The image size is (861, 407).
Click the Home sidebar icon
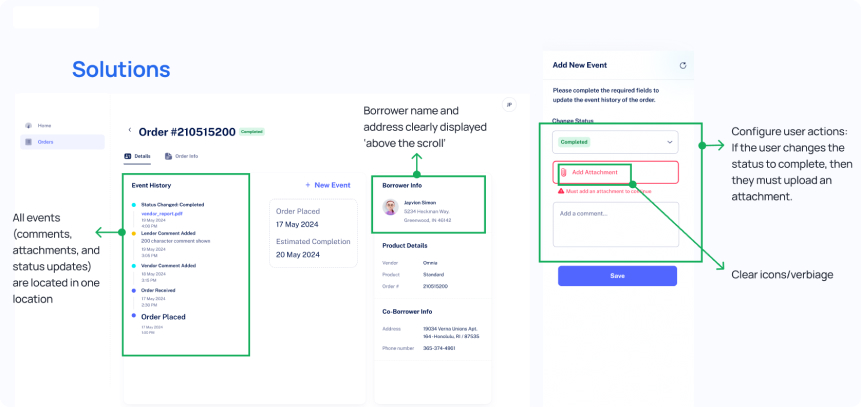tap(29, 126)
